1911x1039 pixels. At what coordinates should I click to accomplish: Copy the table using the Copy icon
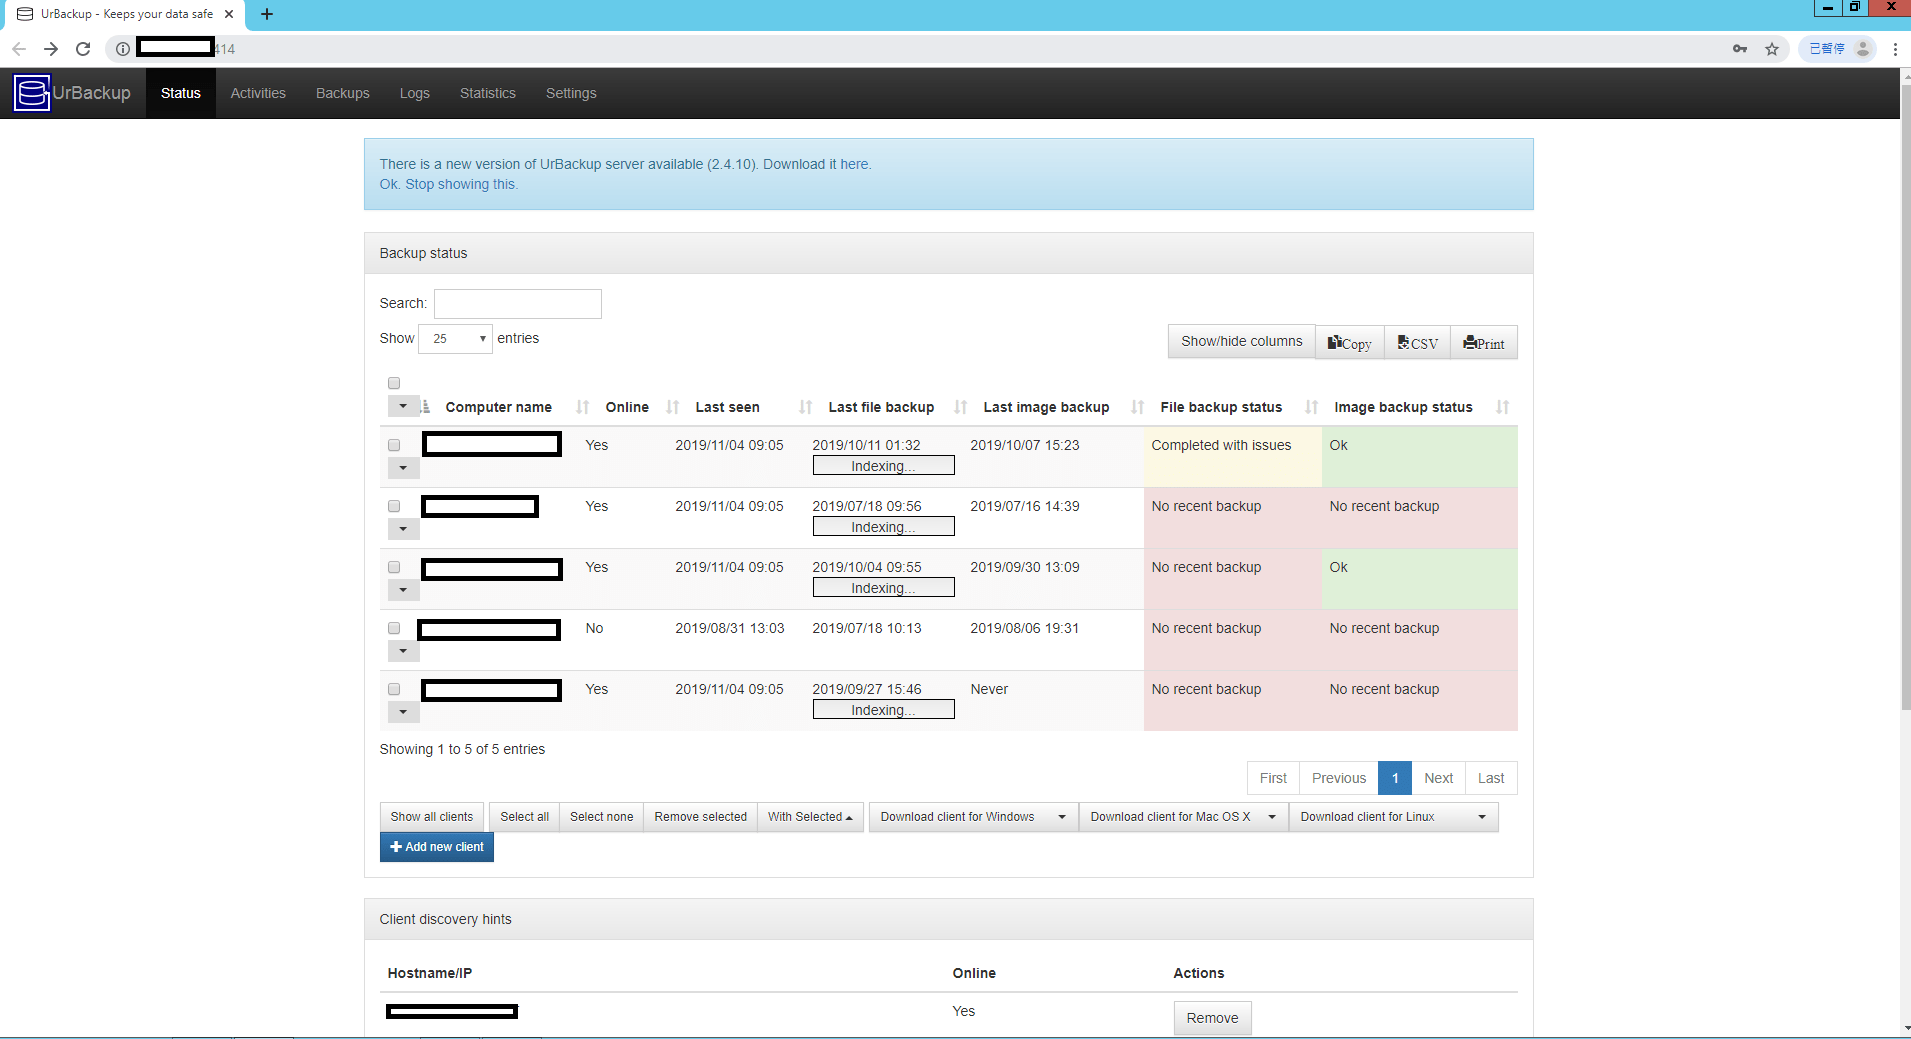1348,342
